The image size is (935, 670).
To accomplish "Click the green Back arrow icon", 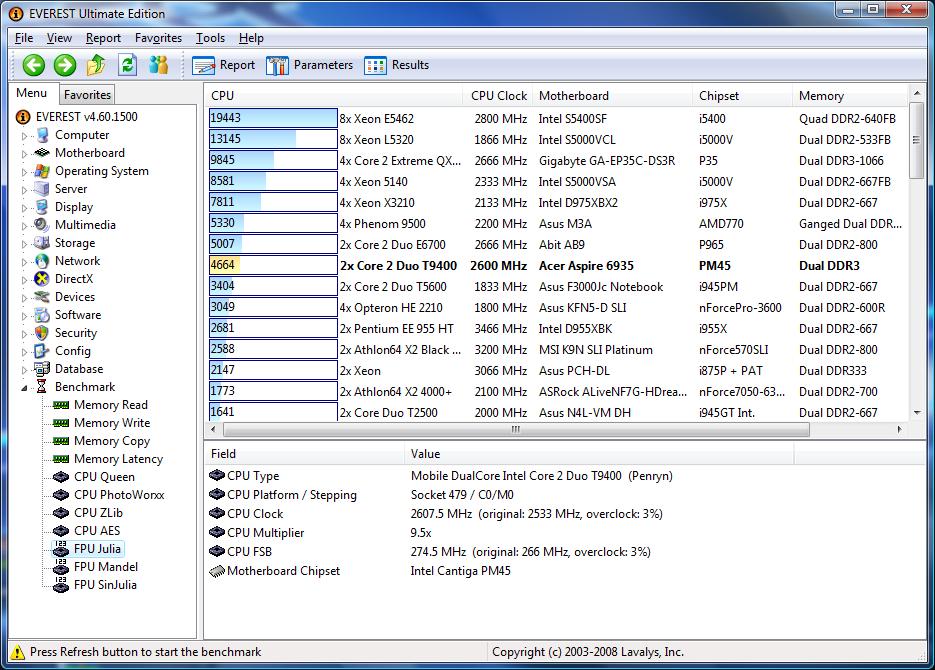I will point(34,65).
